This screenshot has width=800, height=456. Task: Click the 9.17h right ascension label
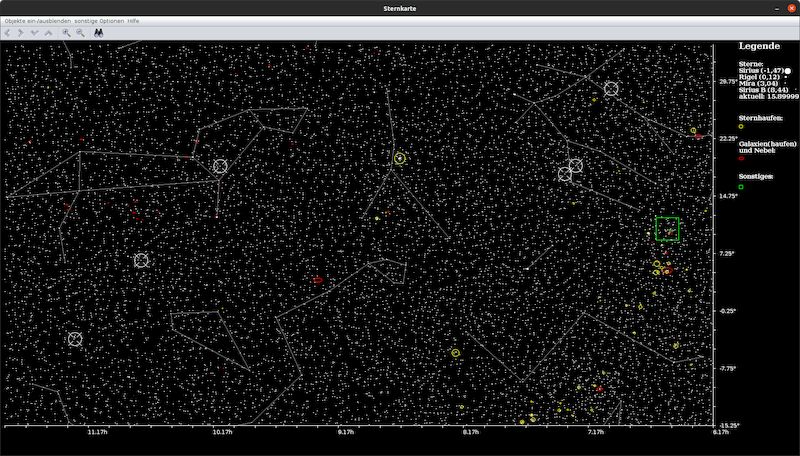[346, 432]
